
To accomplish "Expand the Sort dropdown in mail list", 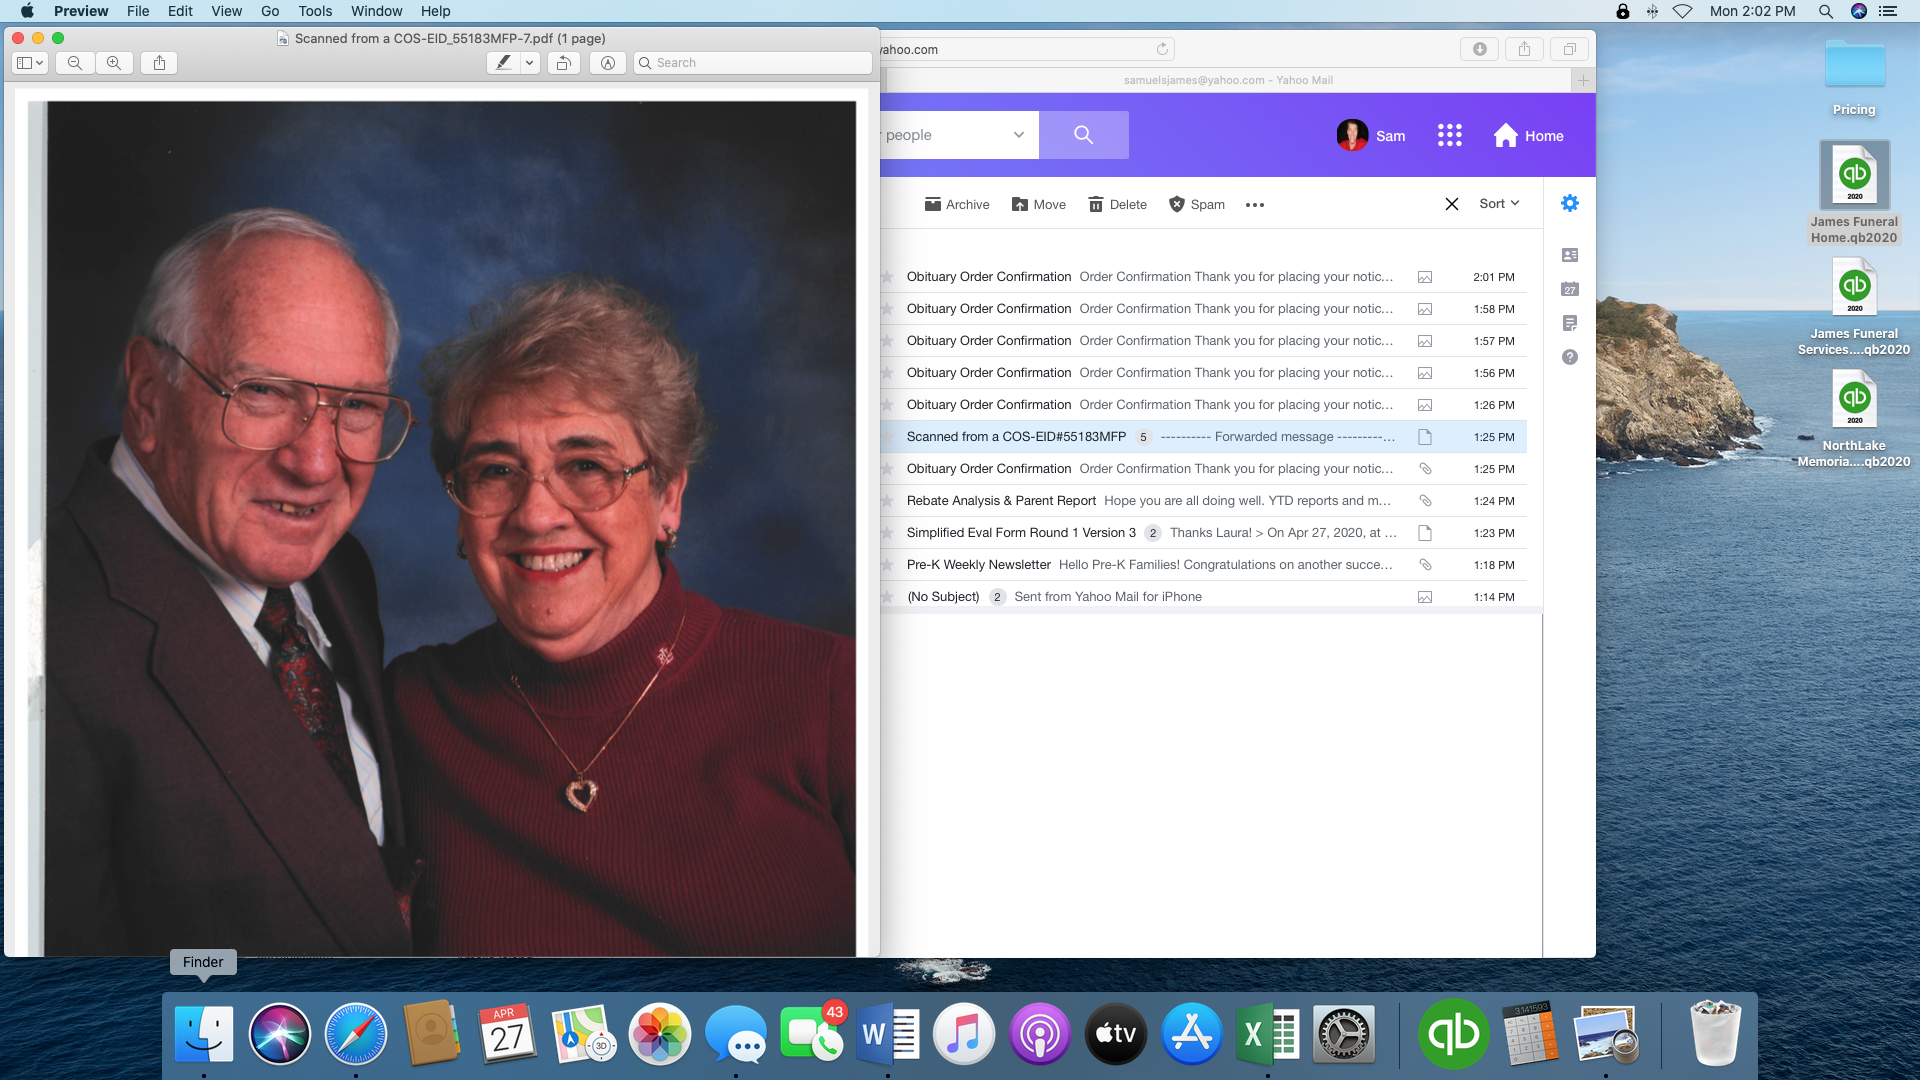I will [x=1499, y=204].
